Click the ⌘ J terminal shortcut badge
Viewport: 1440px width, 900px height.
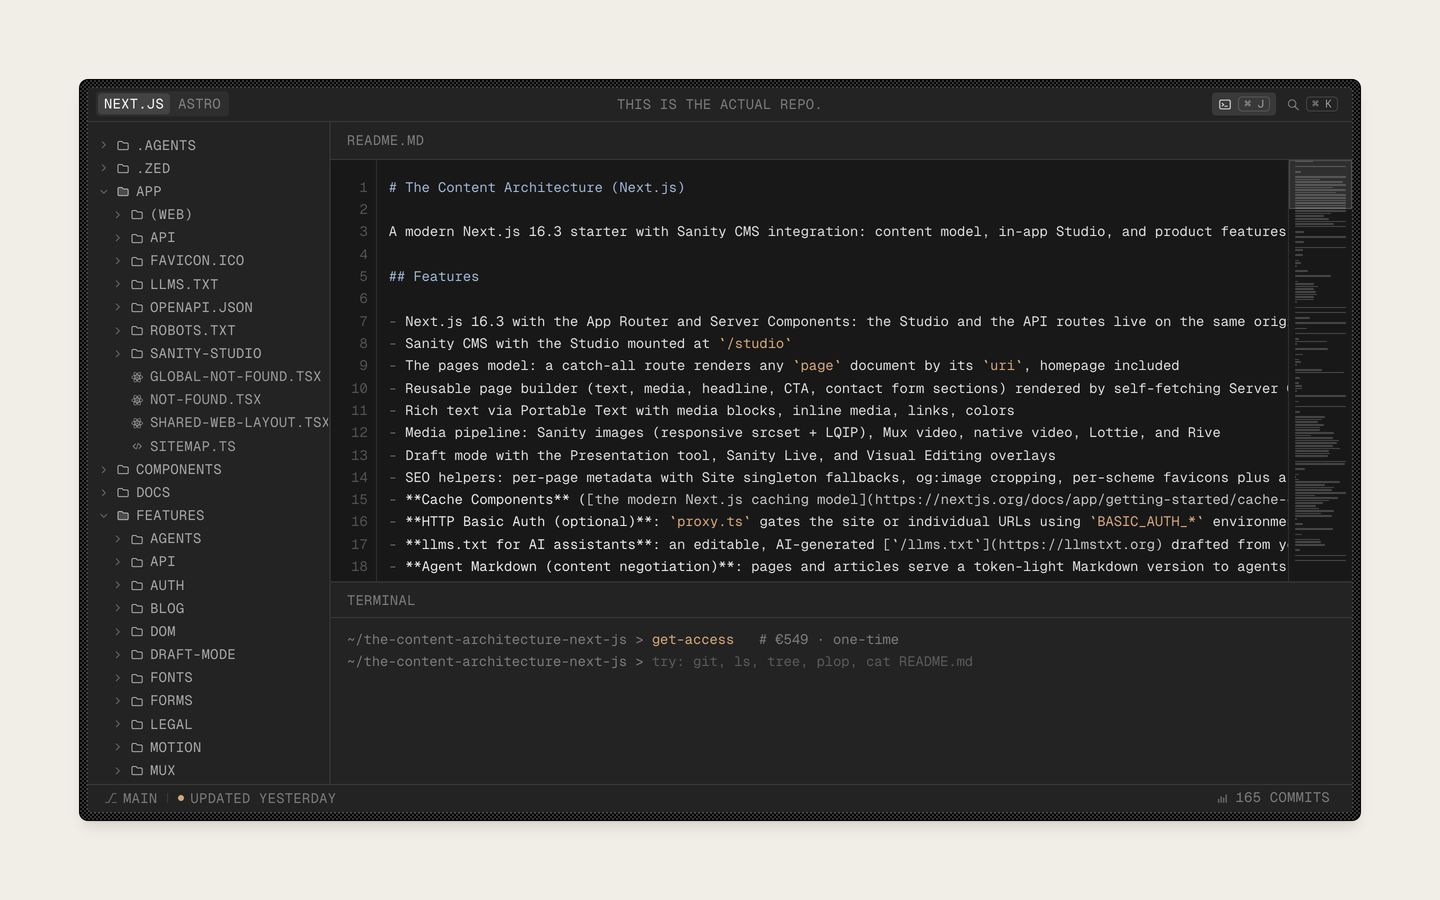pyautogui.click(x=1254, y=104)
